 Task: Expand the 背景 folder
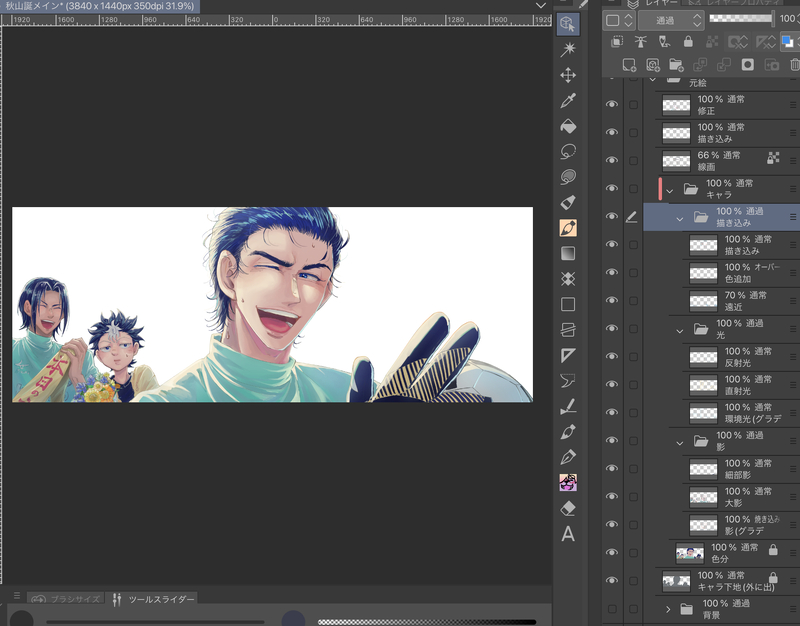click(668, 609)
